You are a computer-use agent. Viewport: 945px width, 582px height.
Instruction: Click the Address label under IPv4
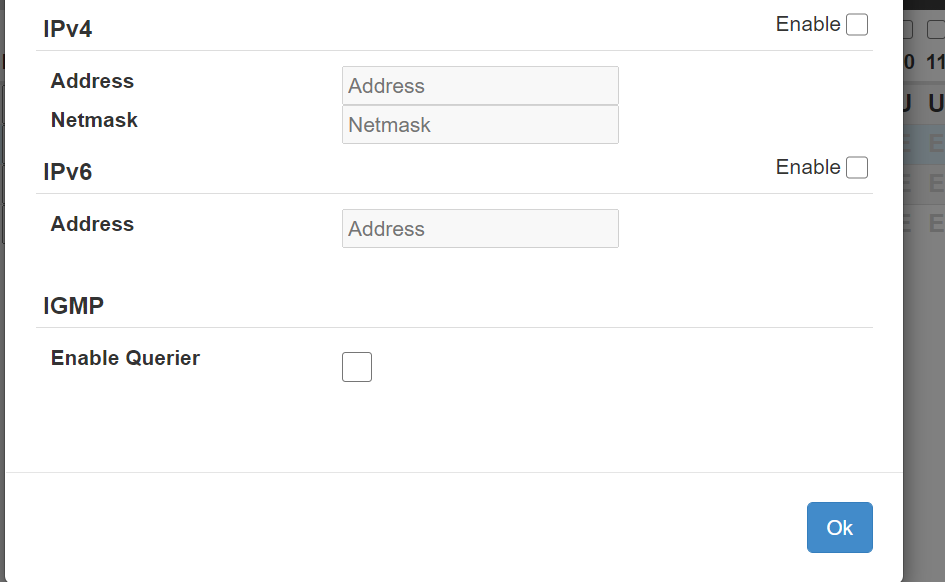click(x=92, y=81)
